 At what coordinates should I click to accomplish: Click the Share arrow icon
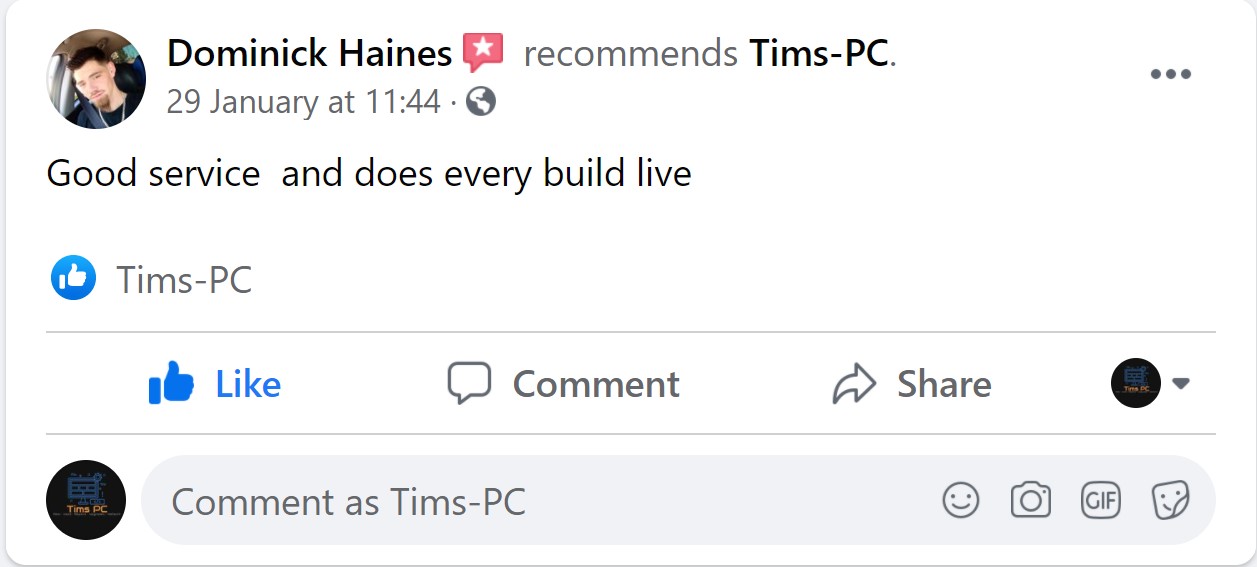pyautogui.click(x=854, y=385)
